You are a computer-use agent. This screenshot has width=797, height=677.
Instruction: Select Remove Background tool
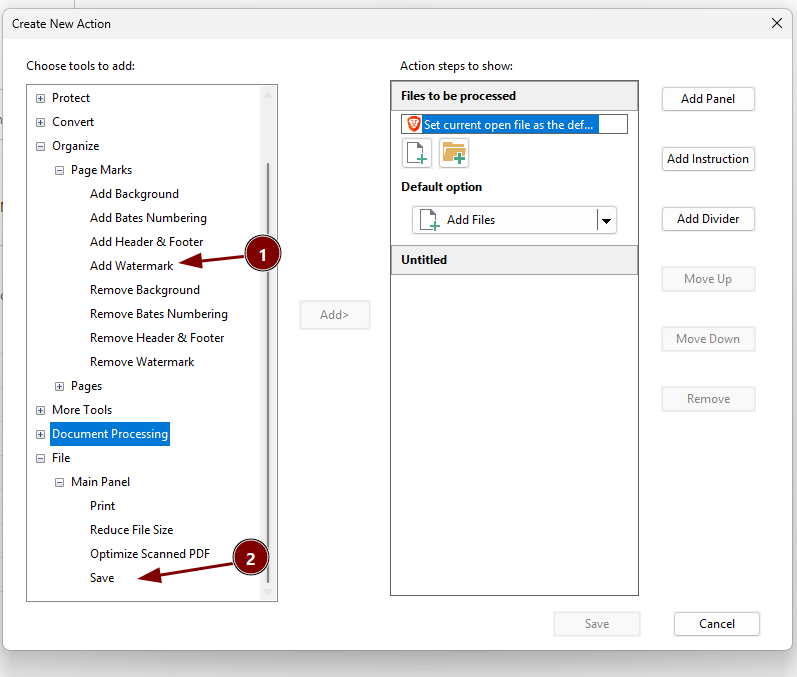click(x=145, y=290)
